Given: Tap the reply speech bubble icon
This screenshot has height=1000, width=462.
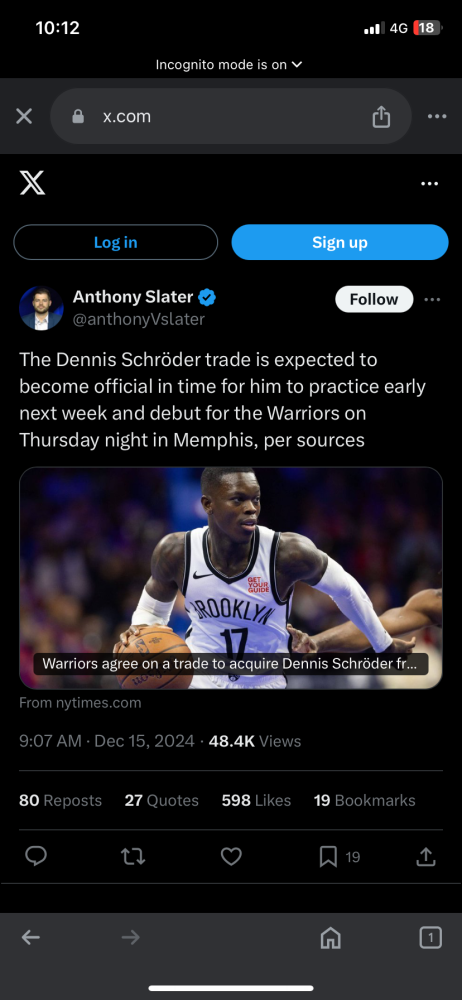Looking at the screenshot, I should click(36, 857).
